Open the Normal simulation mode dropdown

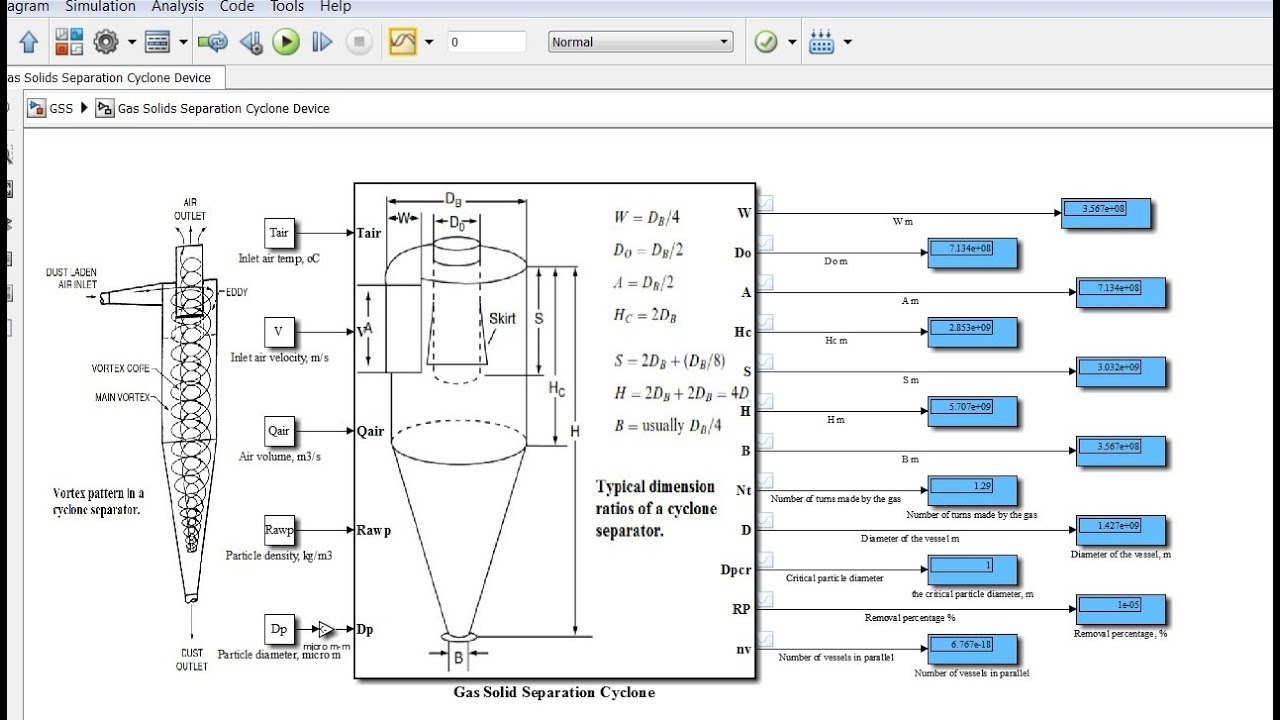pos(640,42)
